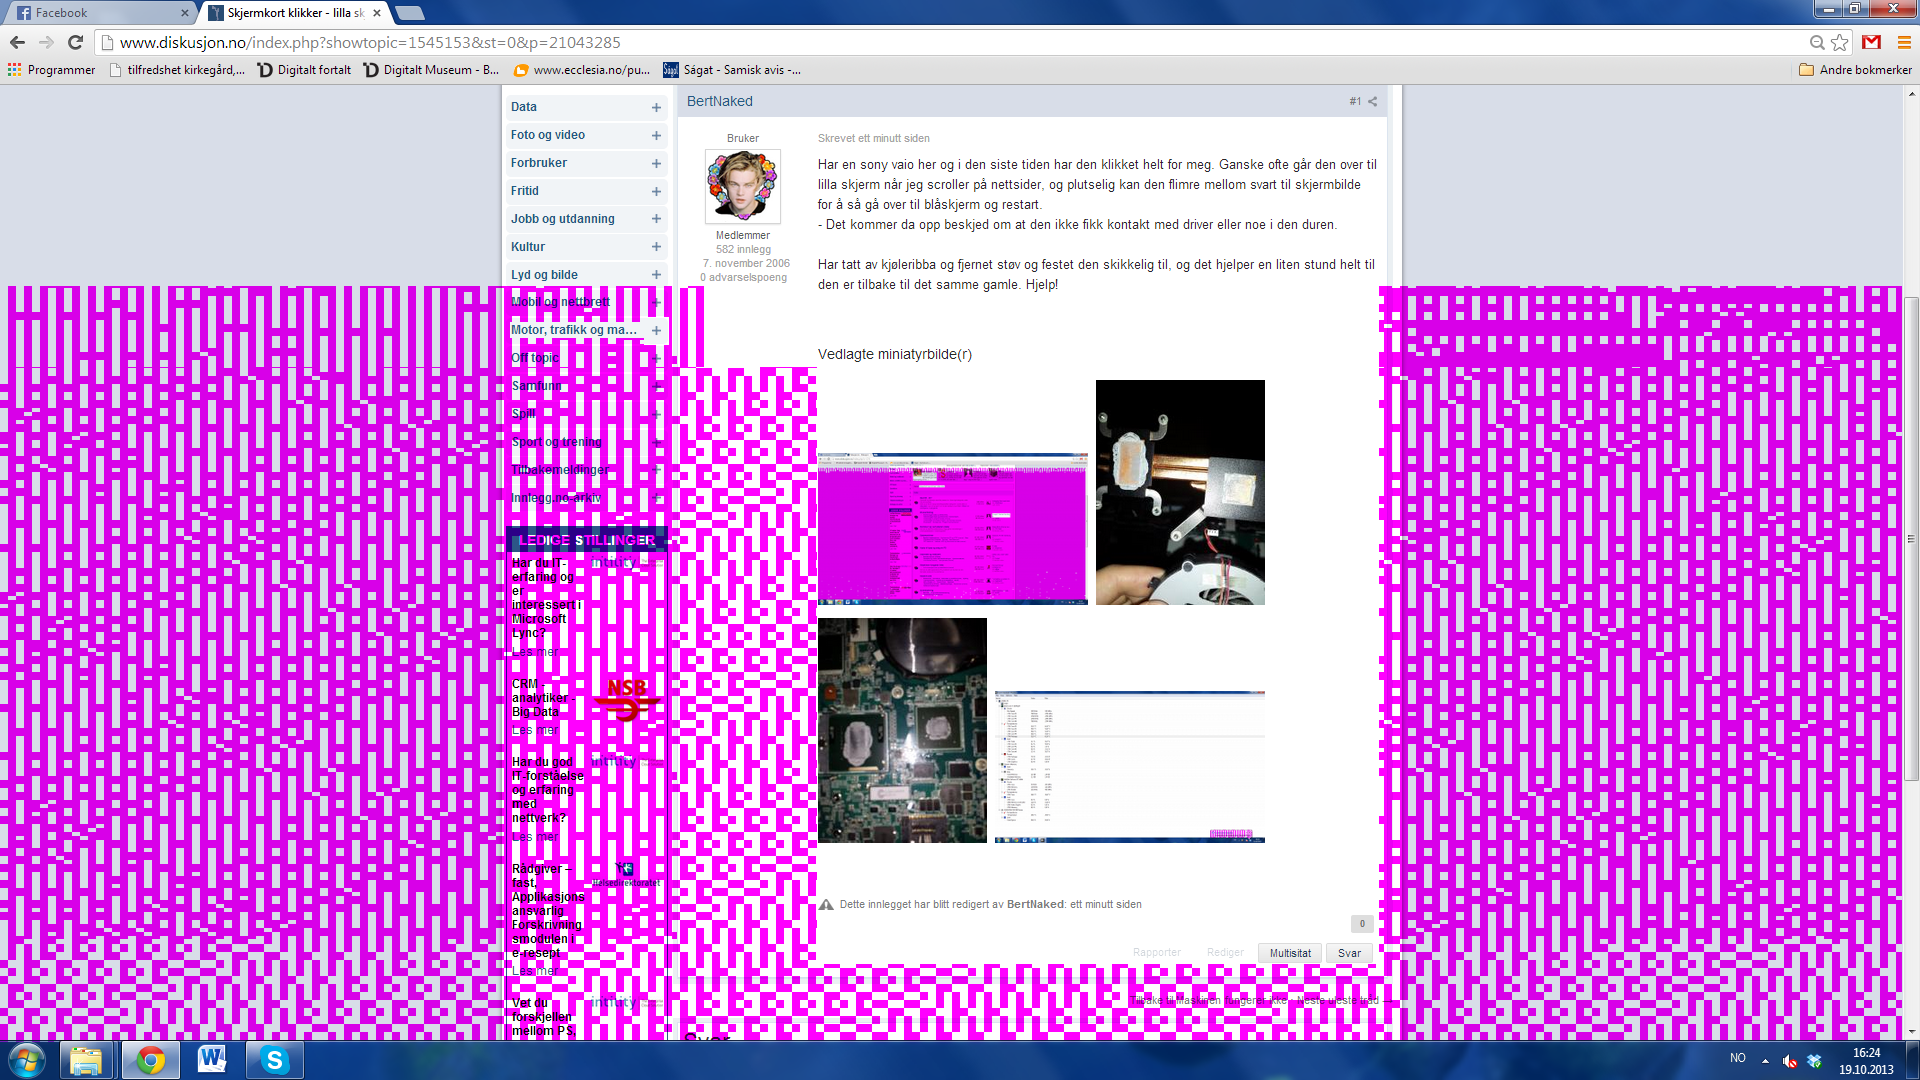
Task: Click the Svar reply button
Action: pyautogui.click(x=1349, y=953)
